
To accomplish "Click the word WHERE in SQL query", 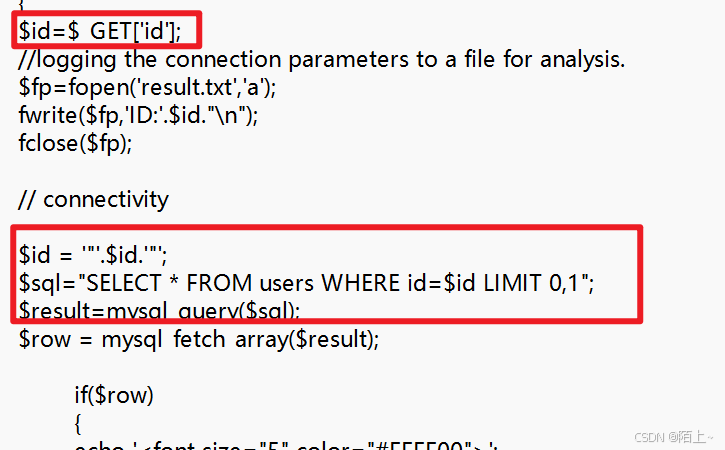I will (x=361, y=283).
